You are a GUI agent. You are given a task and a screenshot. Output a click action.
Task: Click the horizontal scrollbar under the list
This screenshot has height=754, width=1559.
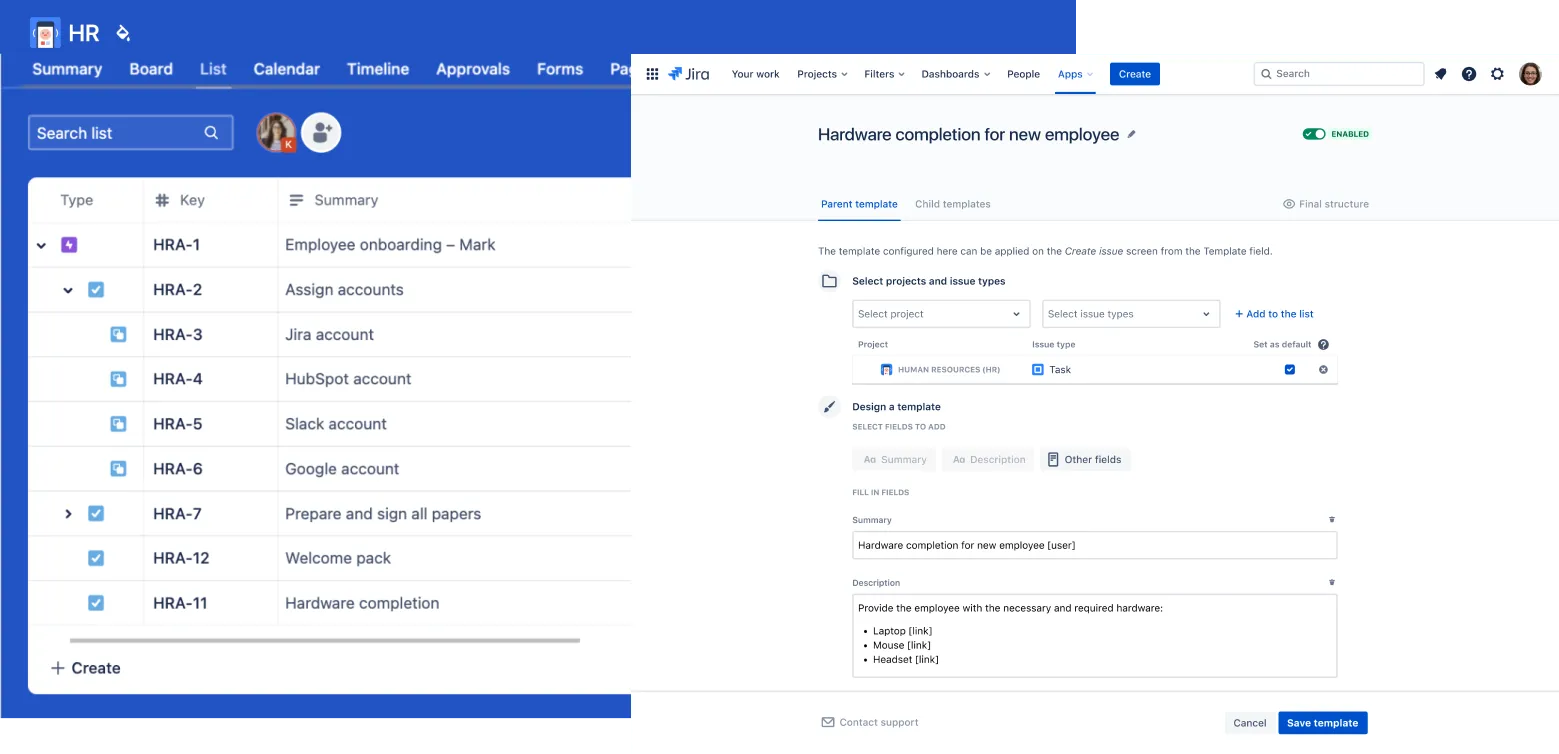pos(324,640)
